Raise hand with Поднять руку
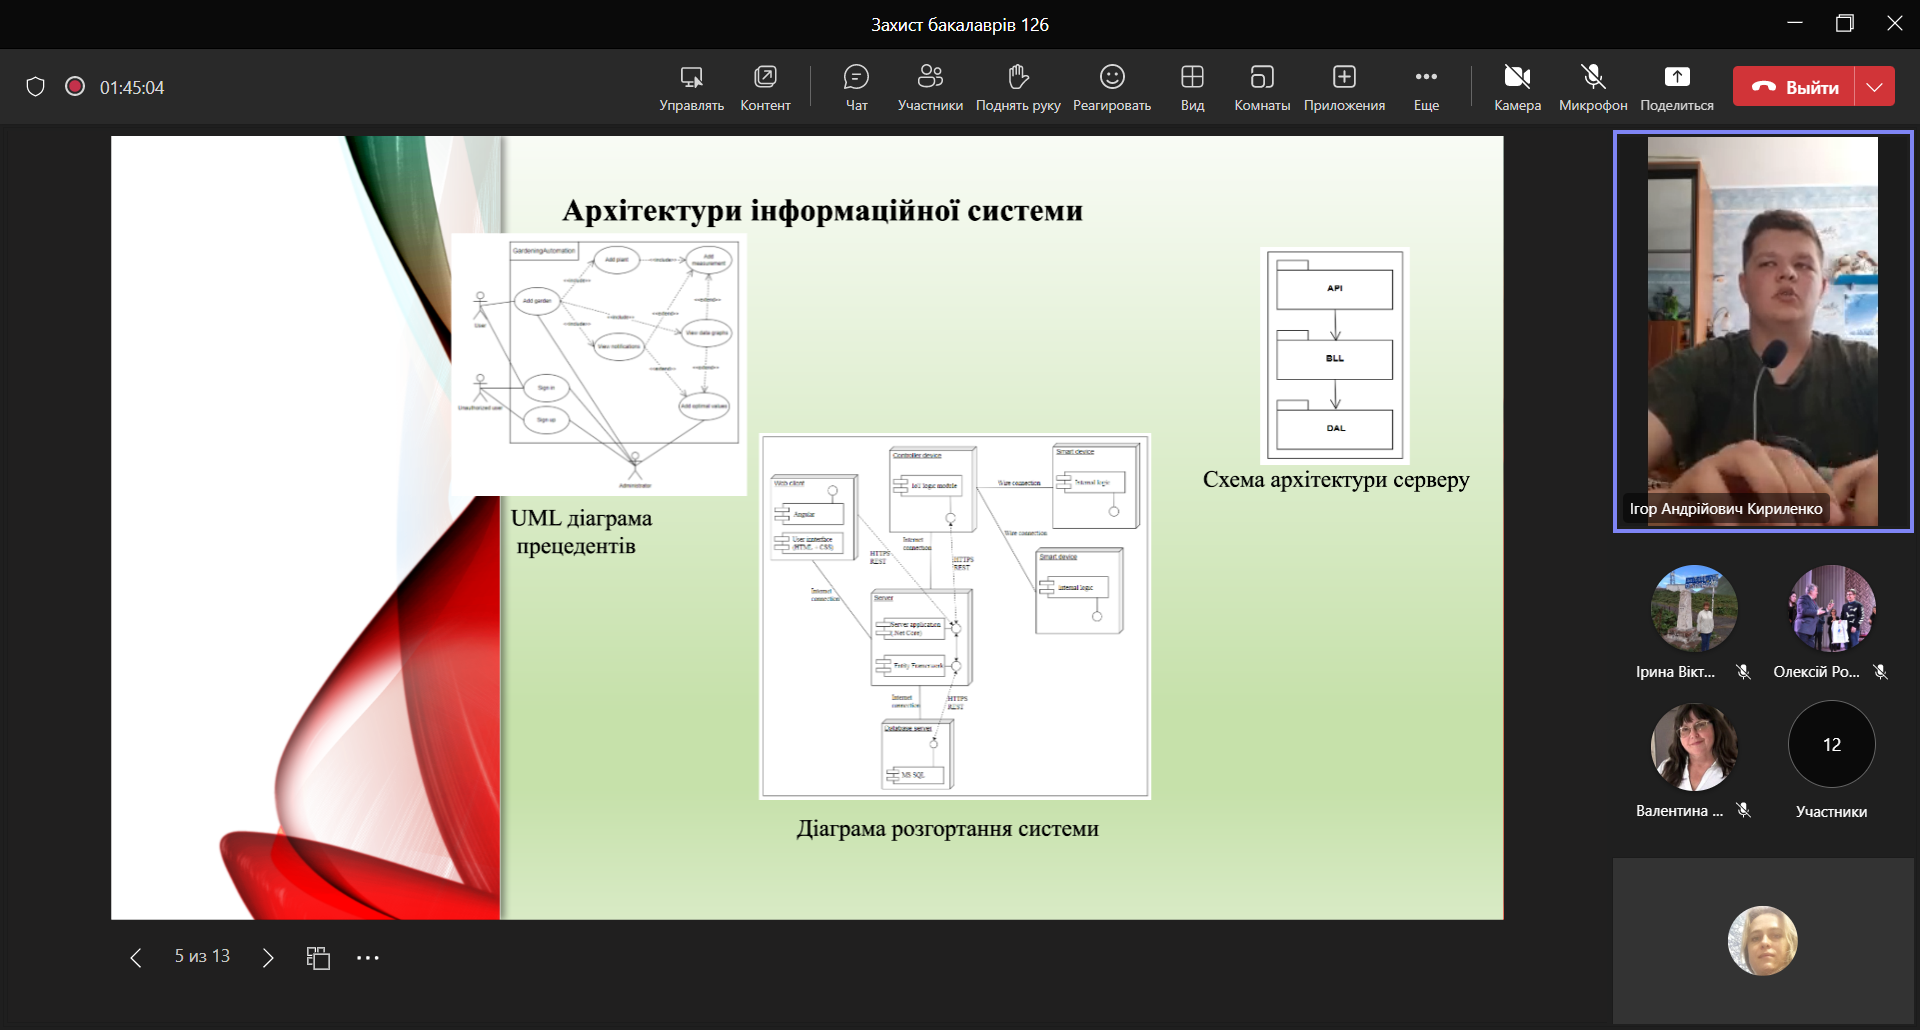This screenshot has height=1030, width=1920. coord(1017,87)
